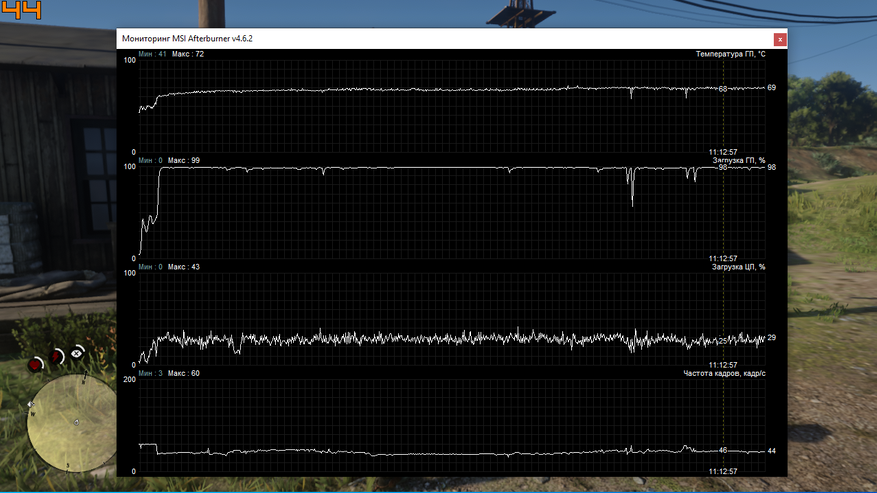Select the 'Частота кадров, кадр/с' graph label
Image resolution: width=877 pixels, height=493 pixels.
[x=724, y=373]
